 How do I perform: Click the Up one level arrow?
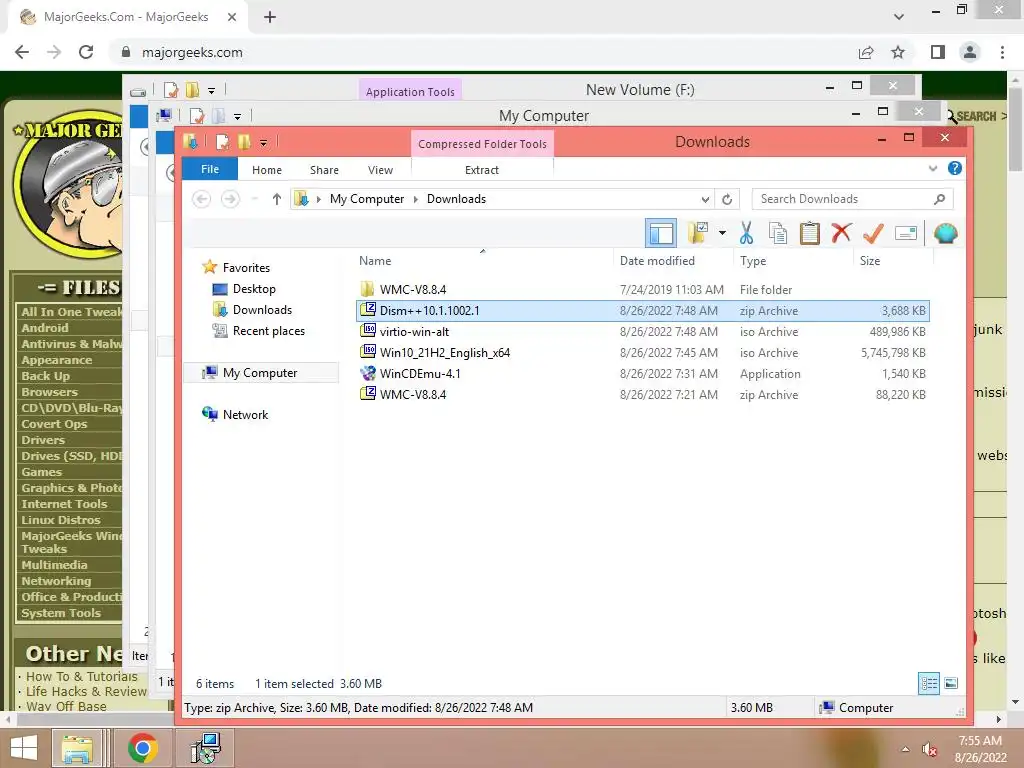pos(276,199)
